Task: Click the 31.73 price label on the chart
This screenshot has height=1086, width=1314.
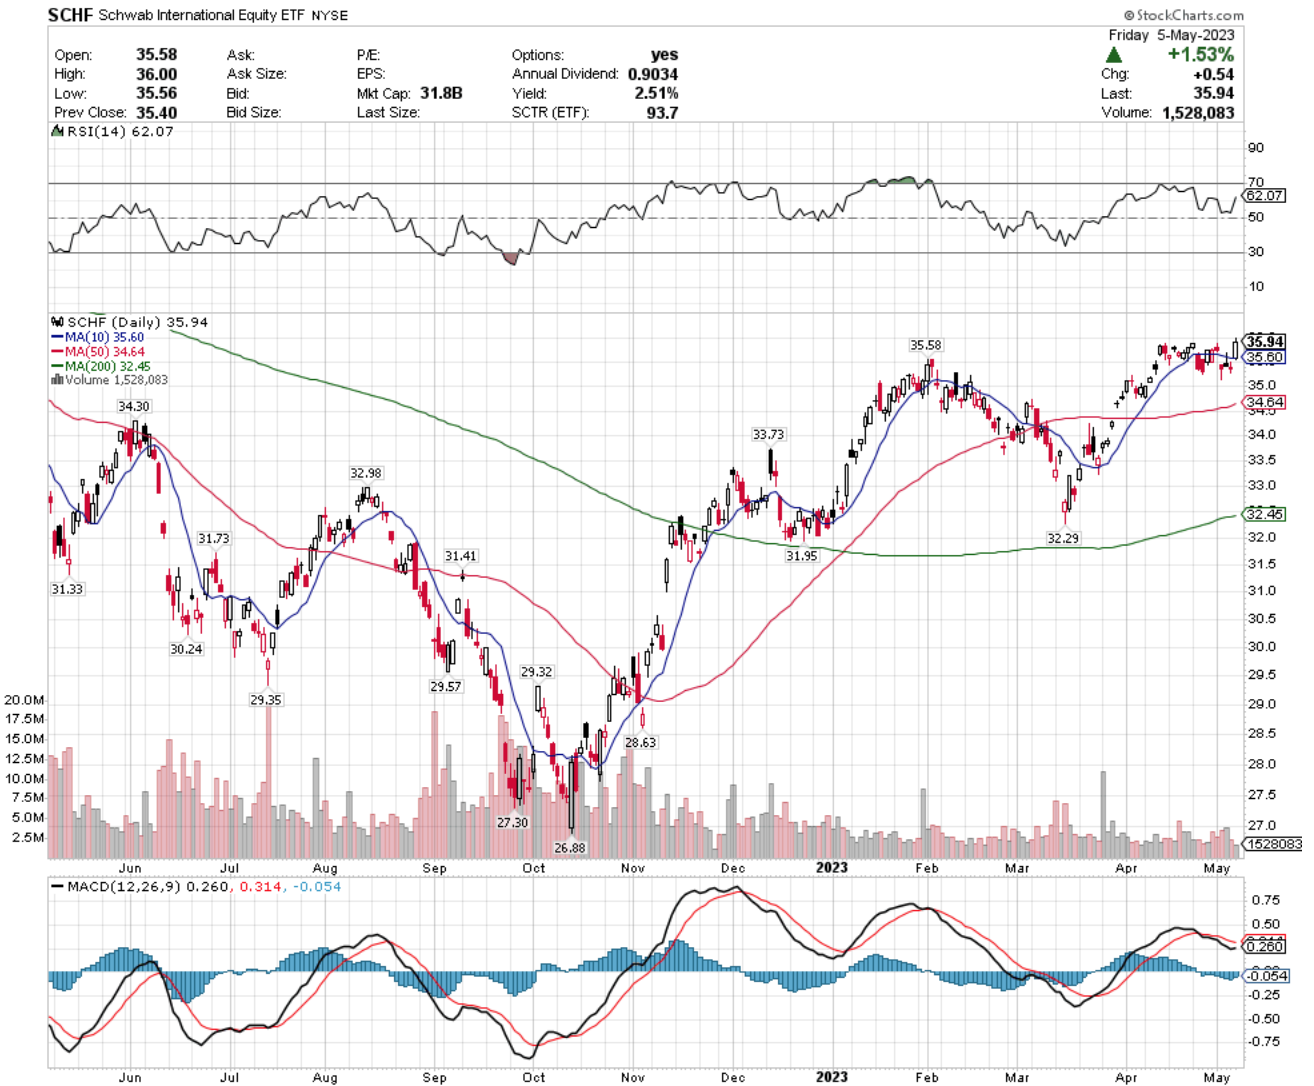Action: coord(213,539)
